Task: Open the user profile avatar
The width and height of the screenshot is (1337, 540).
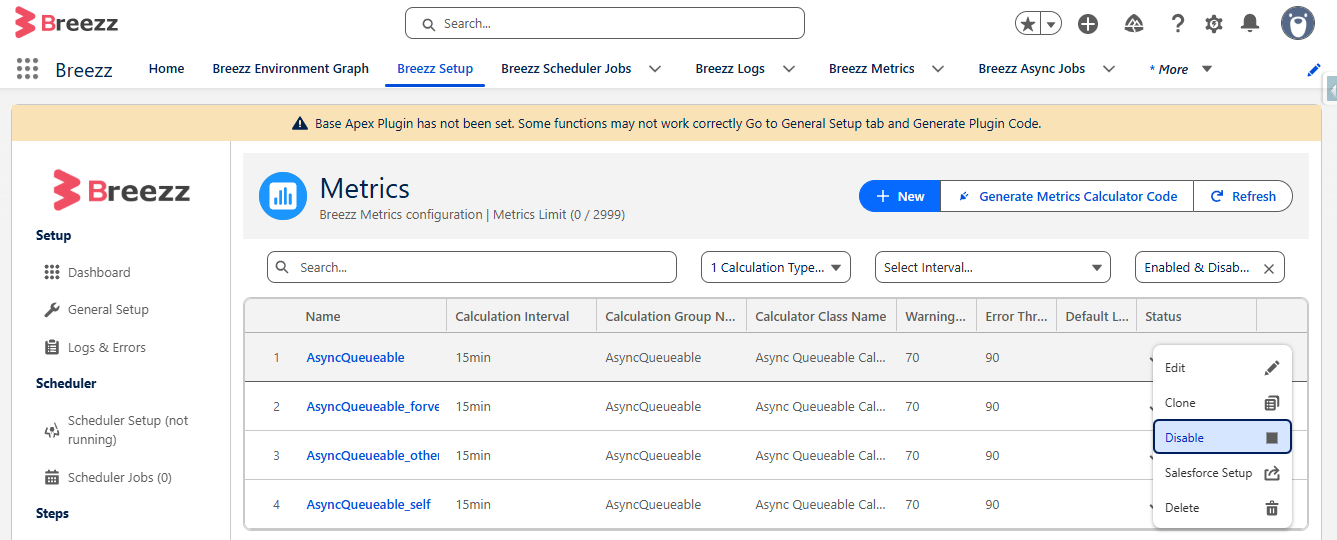Action: pyautogui.click(x=1298, y=23)
